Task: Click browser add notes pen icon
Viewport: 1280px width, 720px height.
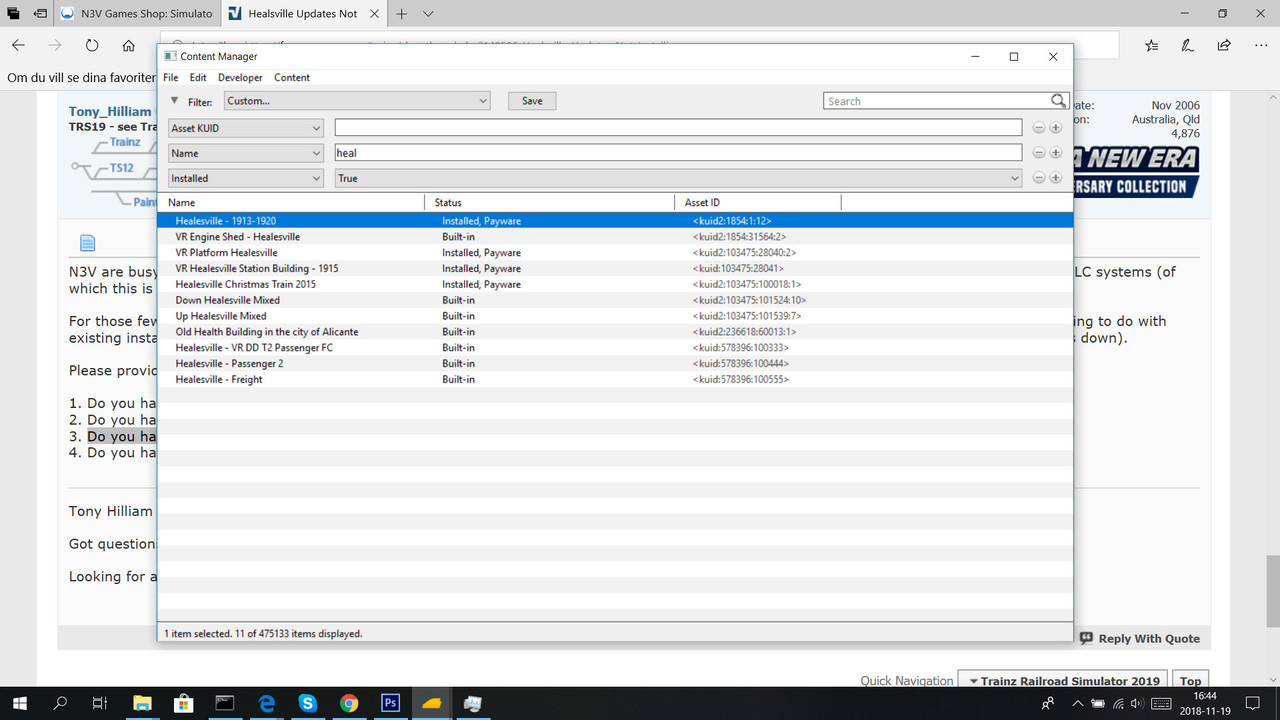Action: click(x=1187, y=45)
